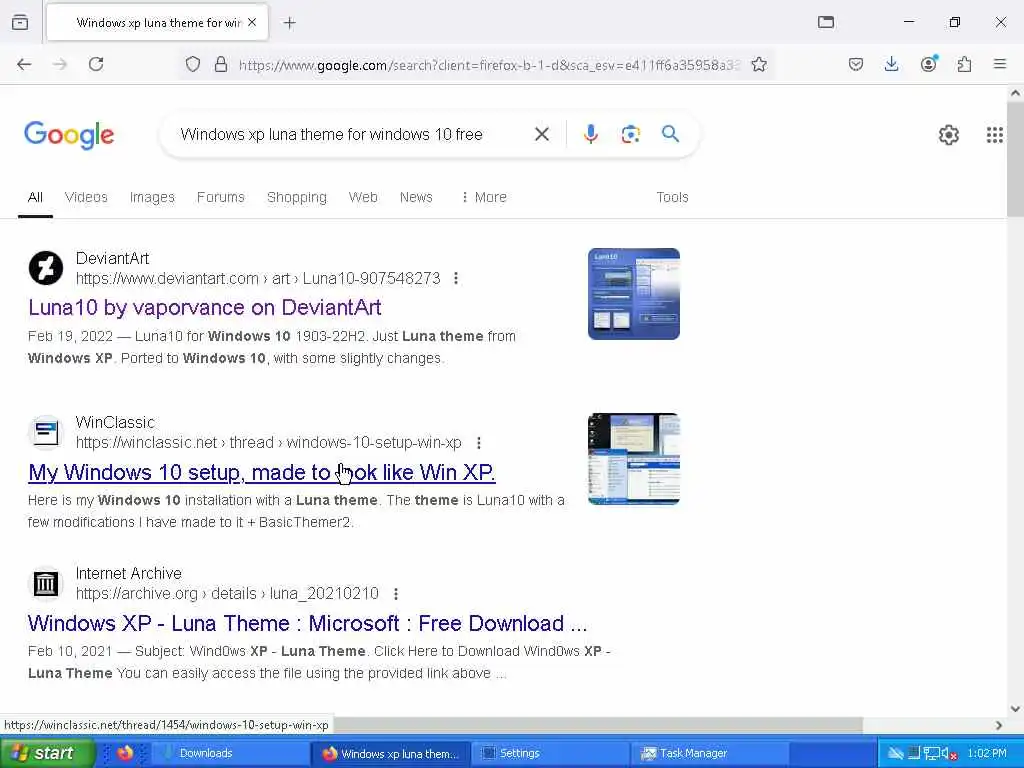Viewport: 1024px width, 768px height.
Task: Click the DeviantArt site favicon
Action: pyautogui.click(x=46, y=268)
